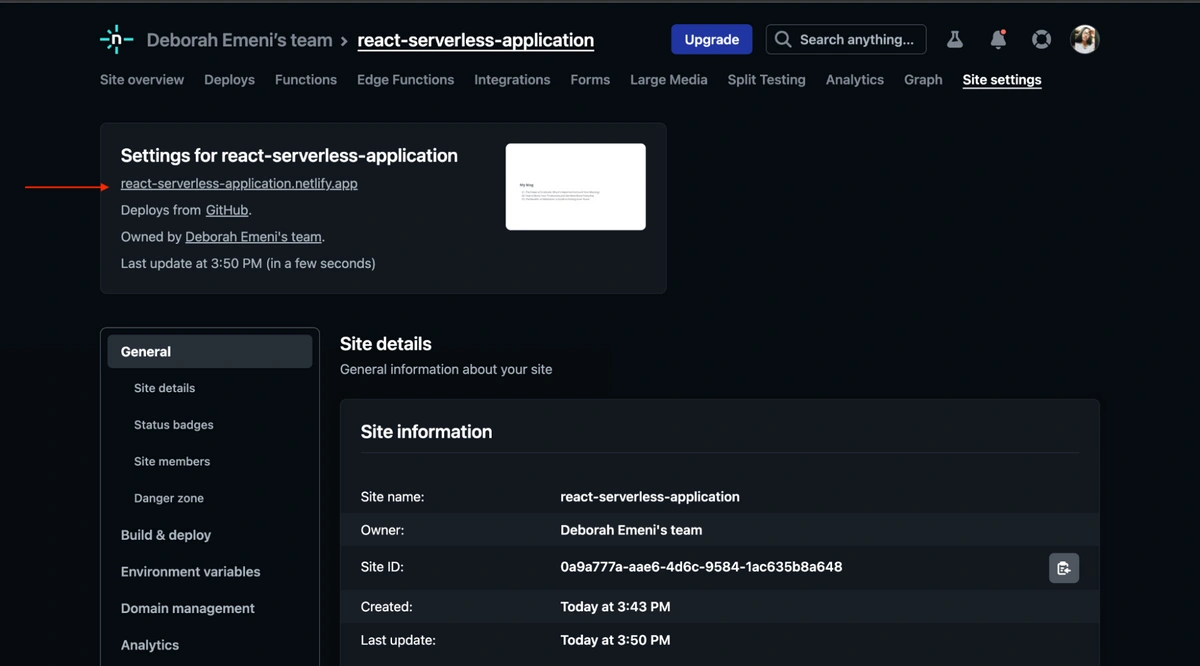Open the Large Media tab
The image size is (1200, 666).
[x=669, y=80]
